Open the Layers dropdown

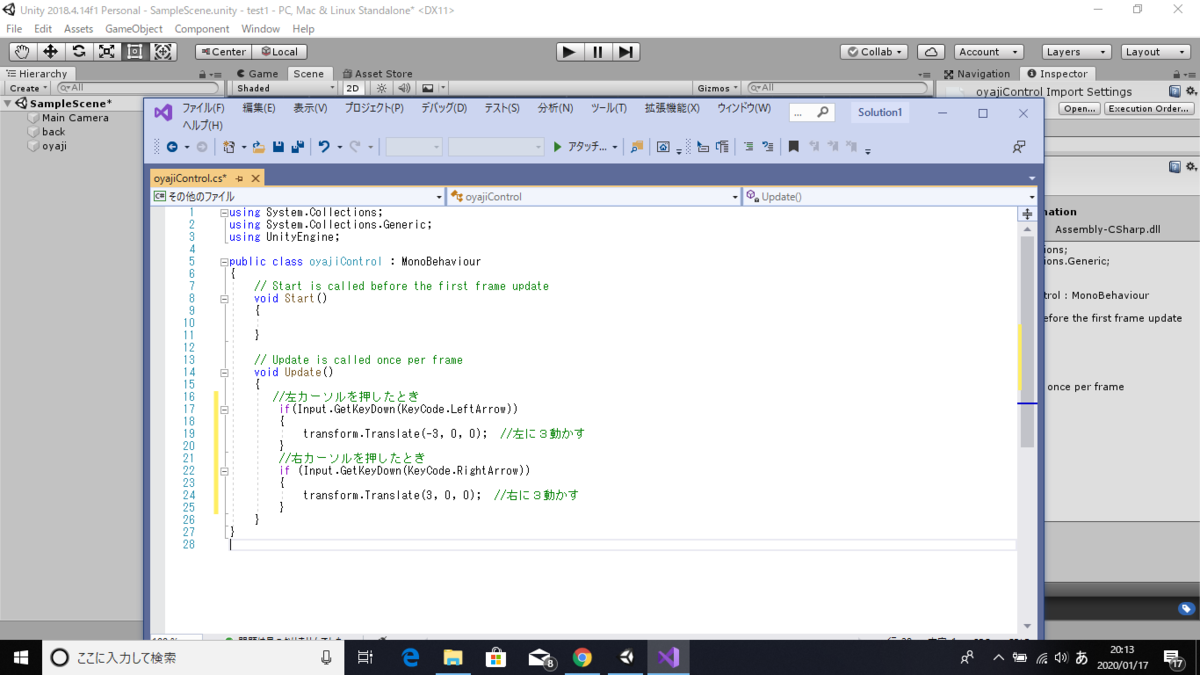point(1076,52)
